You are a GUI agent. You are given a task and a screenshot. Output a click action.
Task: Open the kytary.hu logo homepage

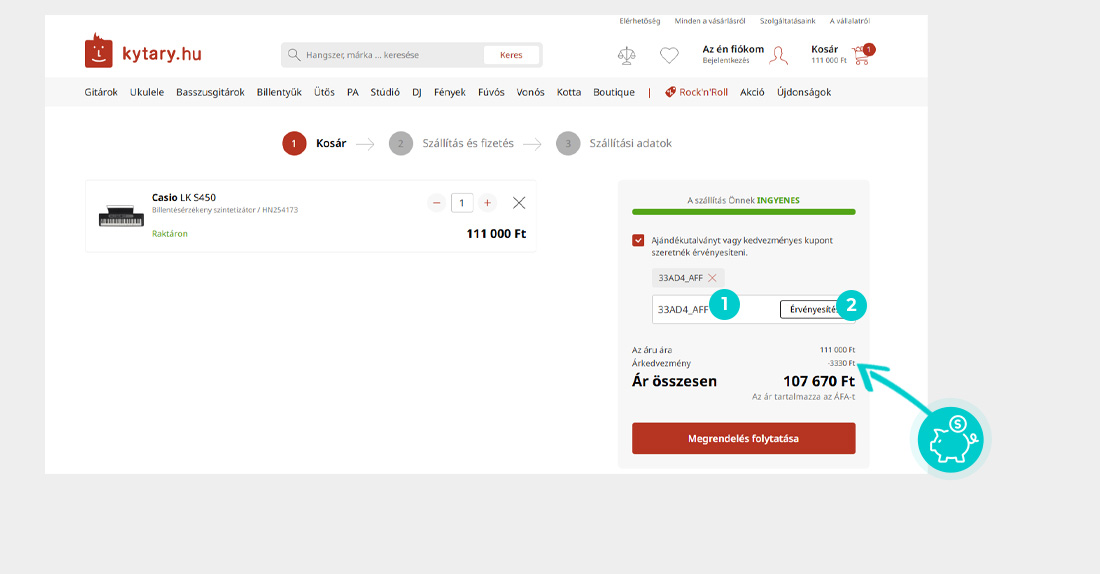(143, 52)
